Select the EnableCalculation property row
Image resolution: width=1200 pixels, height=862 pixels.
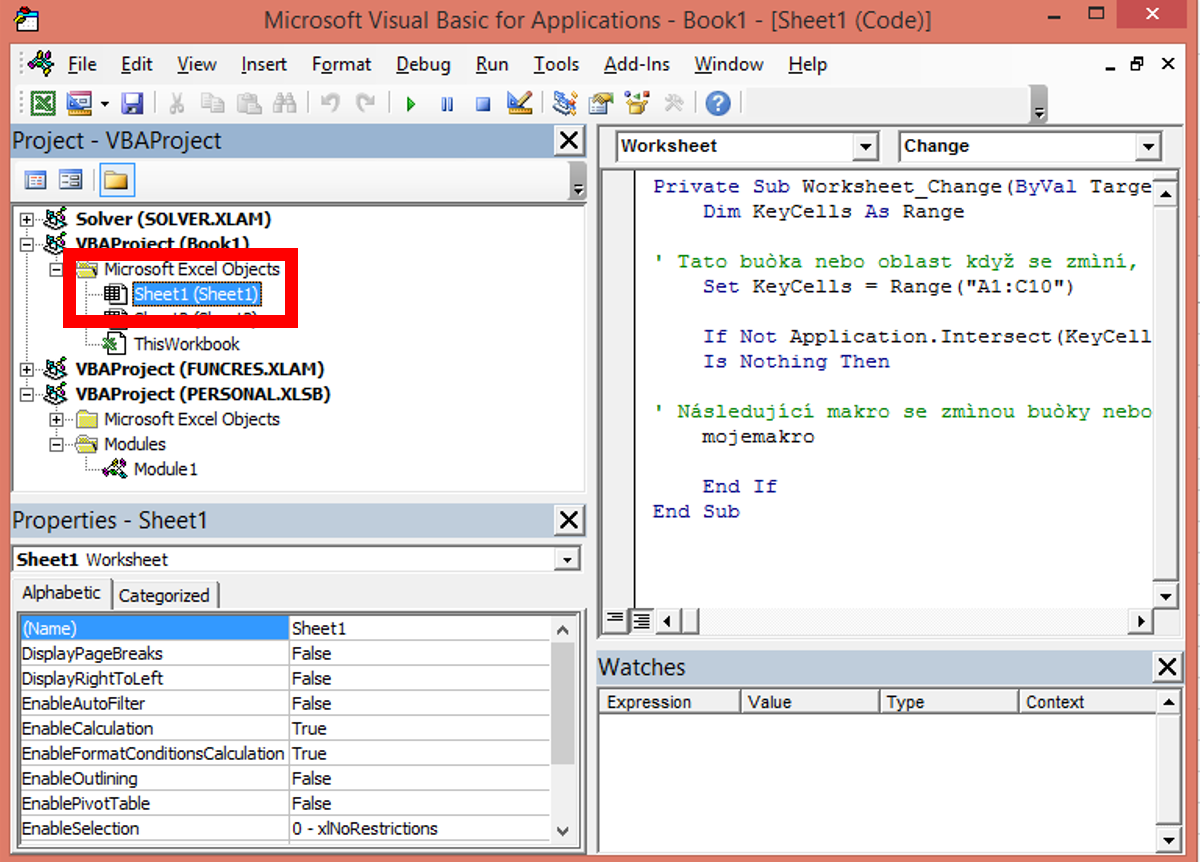click(285, 729)
